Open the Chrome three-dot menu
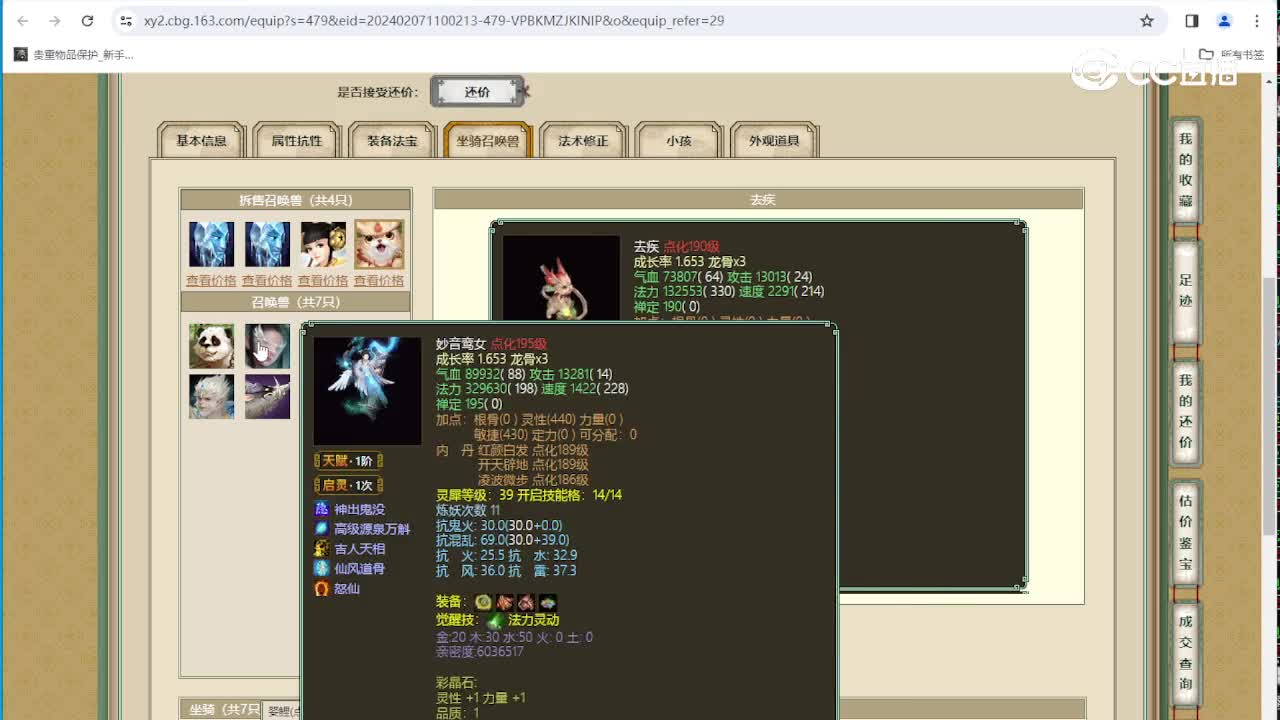Screen dimensions: 1280x720 (x=1257, y=20)
